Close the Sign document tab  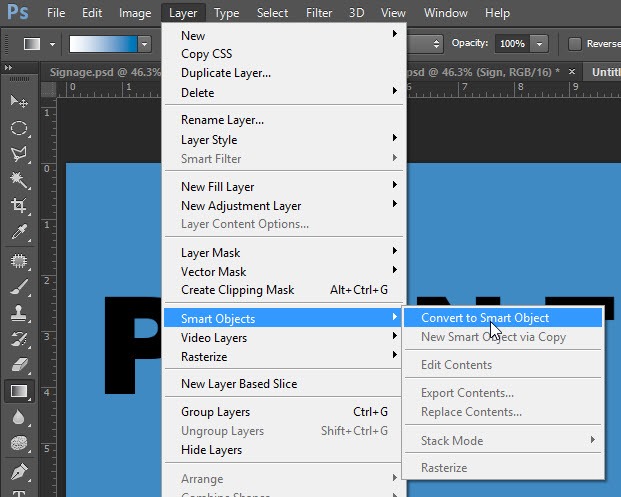(571, 72)
